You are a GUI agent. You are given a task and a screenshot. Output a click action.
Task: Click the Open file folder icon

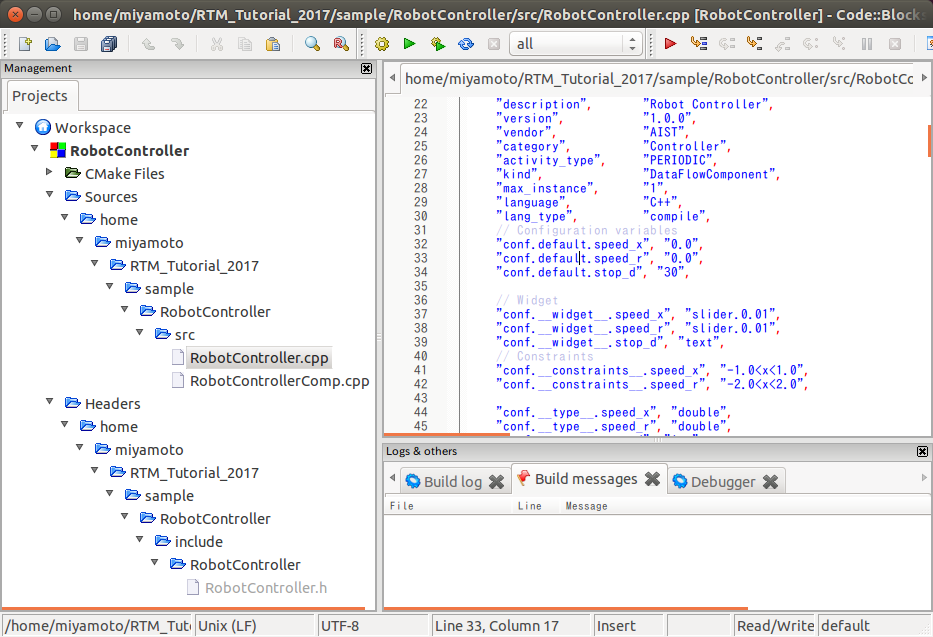tap(53, 44)
